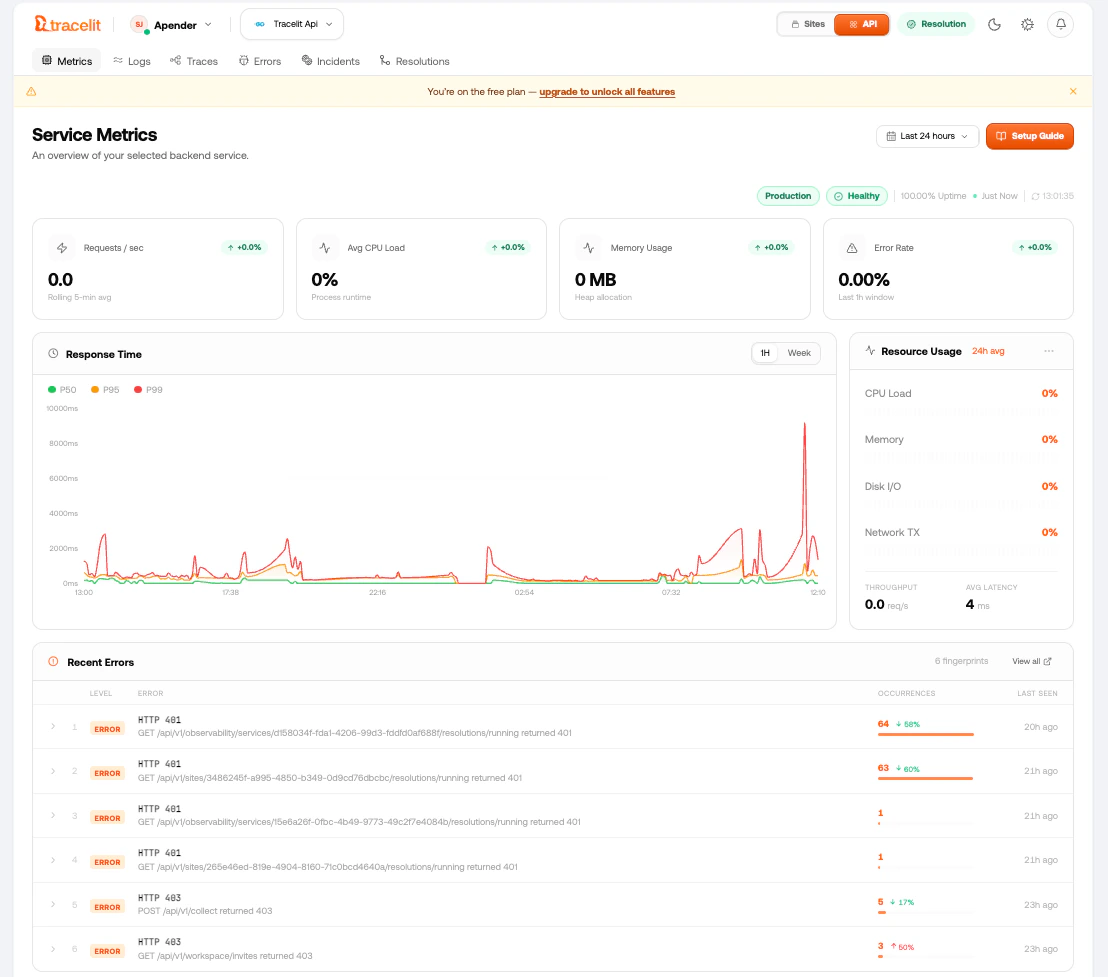1108x977 pixels.
Task: Open the Apender workspace dropdown
Action: 172,25
